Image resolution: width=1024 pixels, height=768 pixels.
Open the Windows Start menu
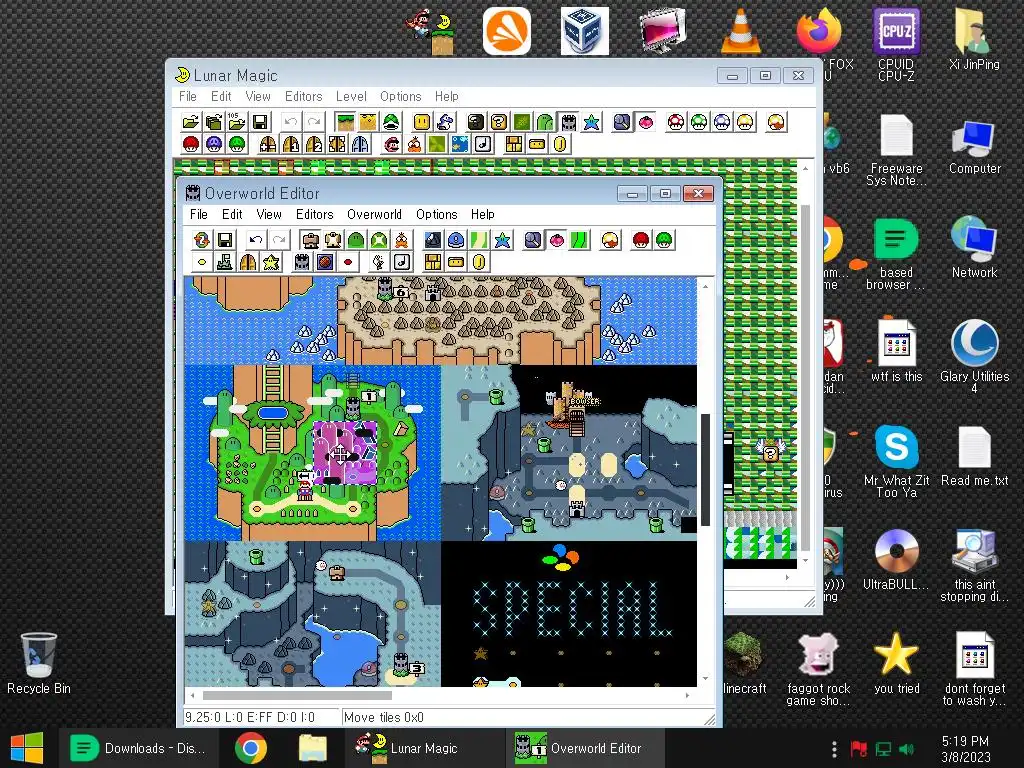pos(27,748)
